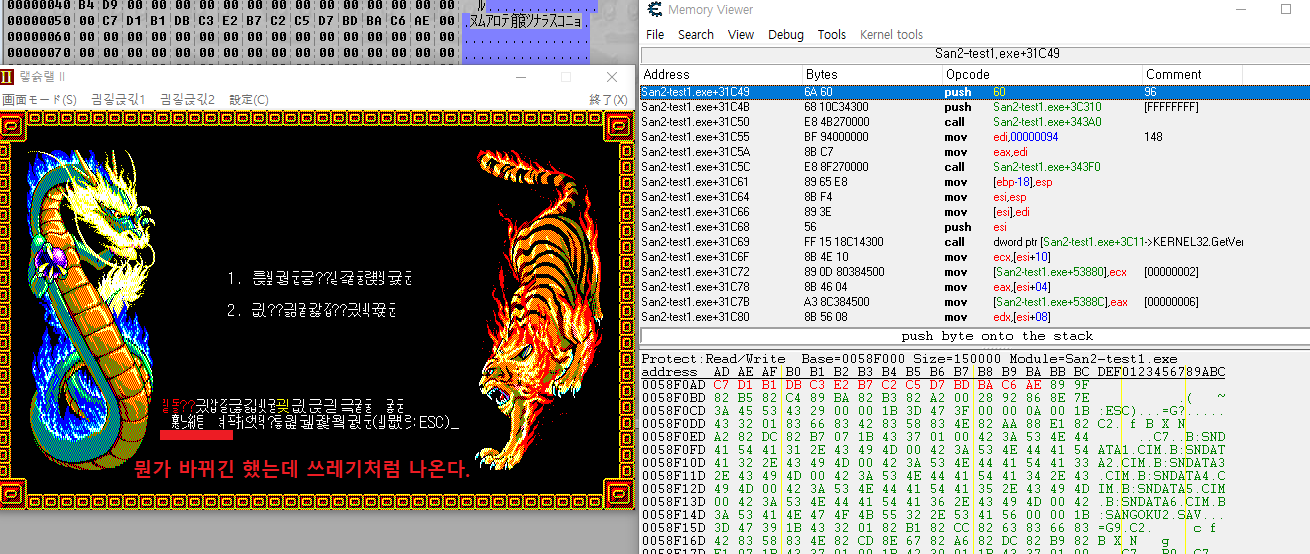Open the Kernel tools menu
The height and width of the screenshot is (554, 1310).
point(891,34)
